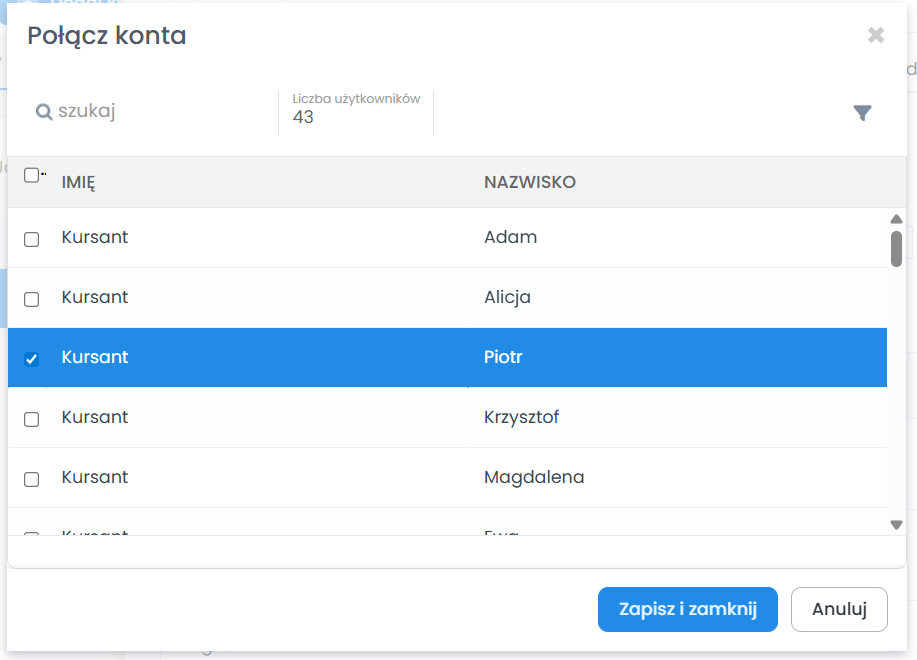Check the box for Kursant Magdalena
The image size is (917, 660).
click(32, 479)
